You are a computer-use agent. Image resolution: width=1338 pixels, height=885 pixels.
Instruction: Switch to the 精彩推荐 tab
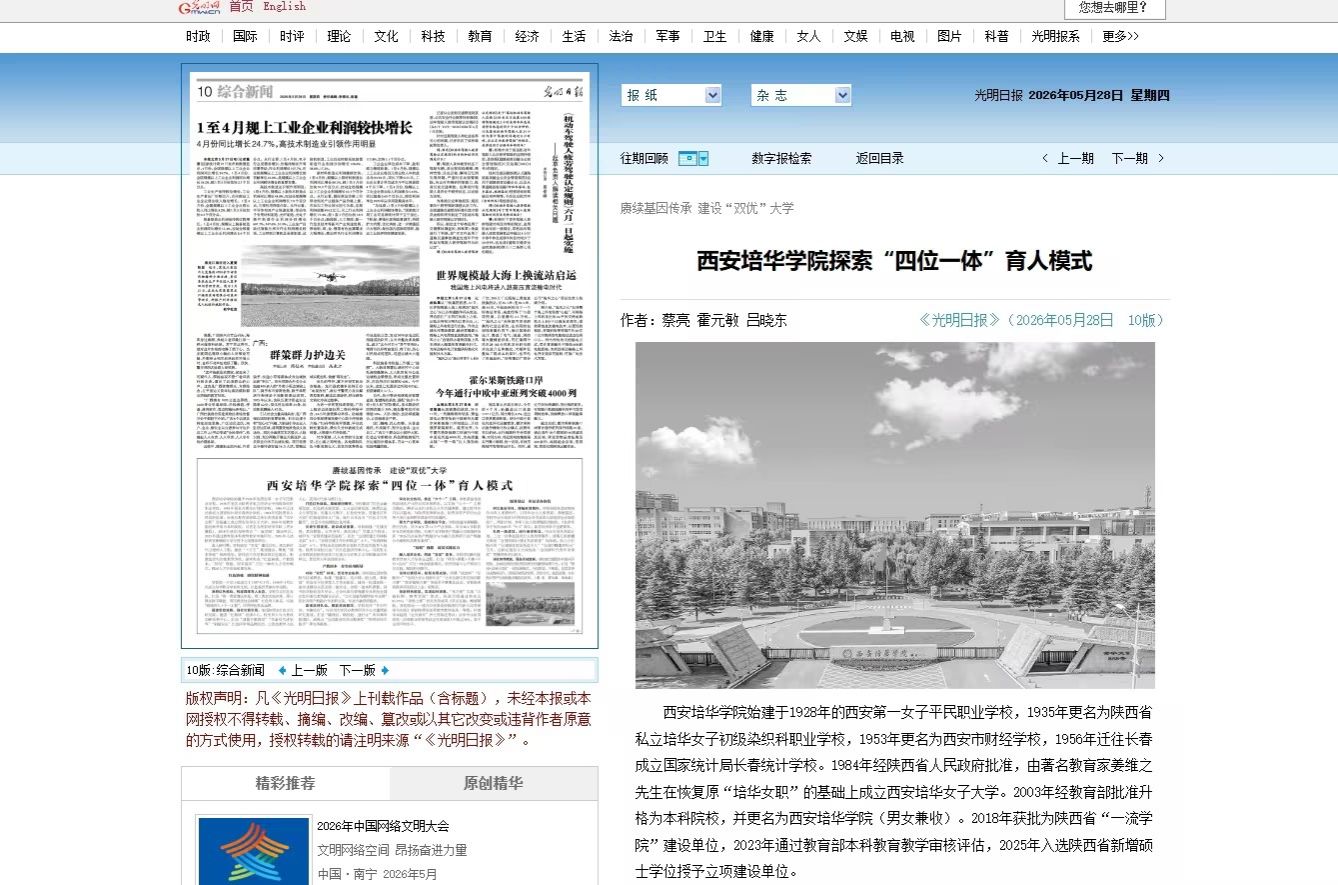click(x=285, y=783)
